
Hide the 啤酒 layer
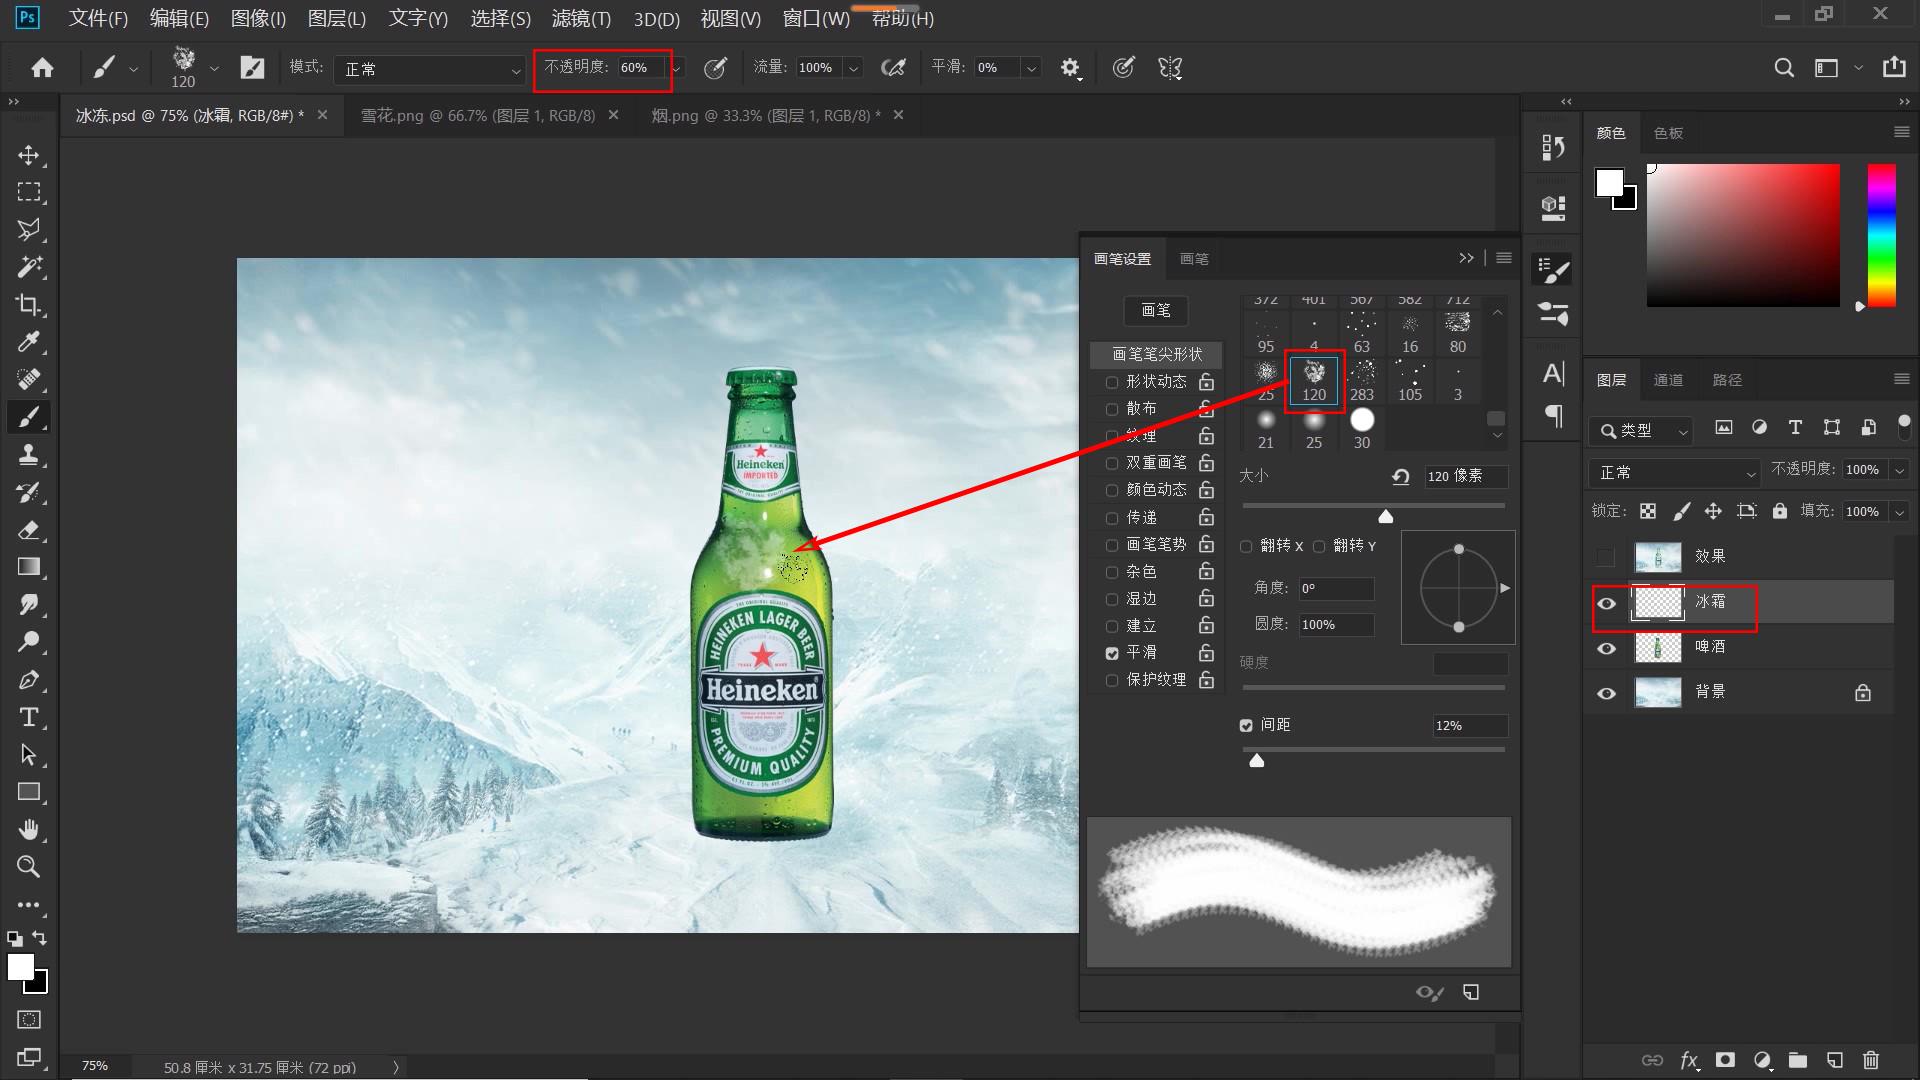coord(1607,648)
